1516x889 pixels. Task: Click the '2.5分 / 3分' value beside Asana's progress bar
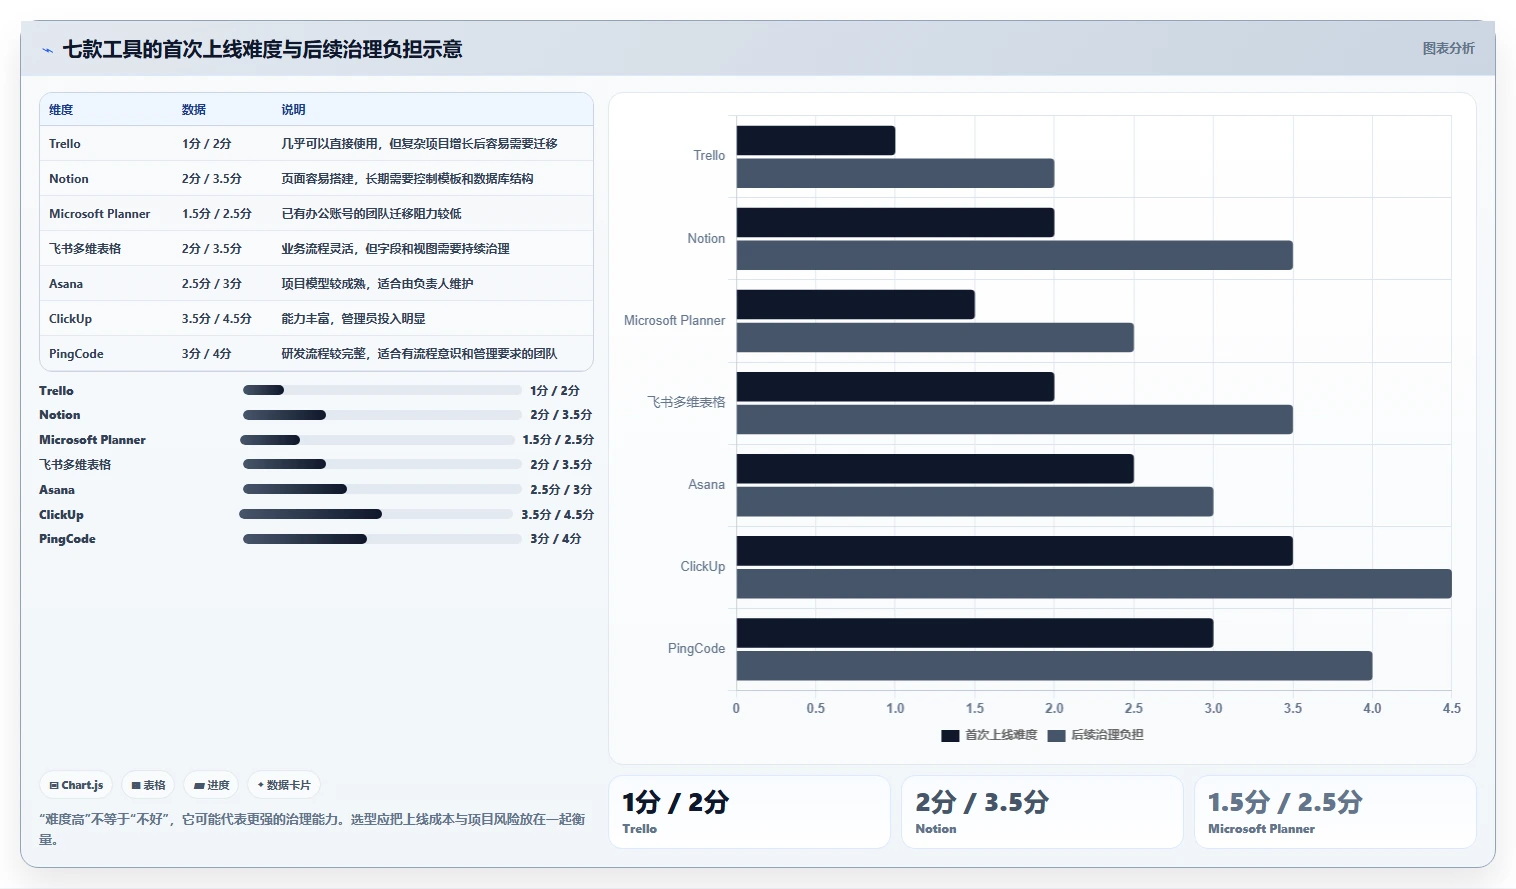[561, 490]
